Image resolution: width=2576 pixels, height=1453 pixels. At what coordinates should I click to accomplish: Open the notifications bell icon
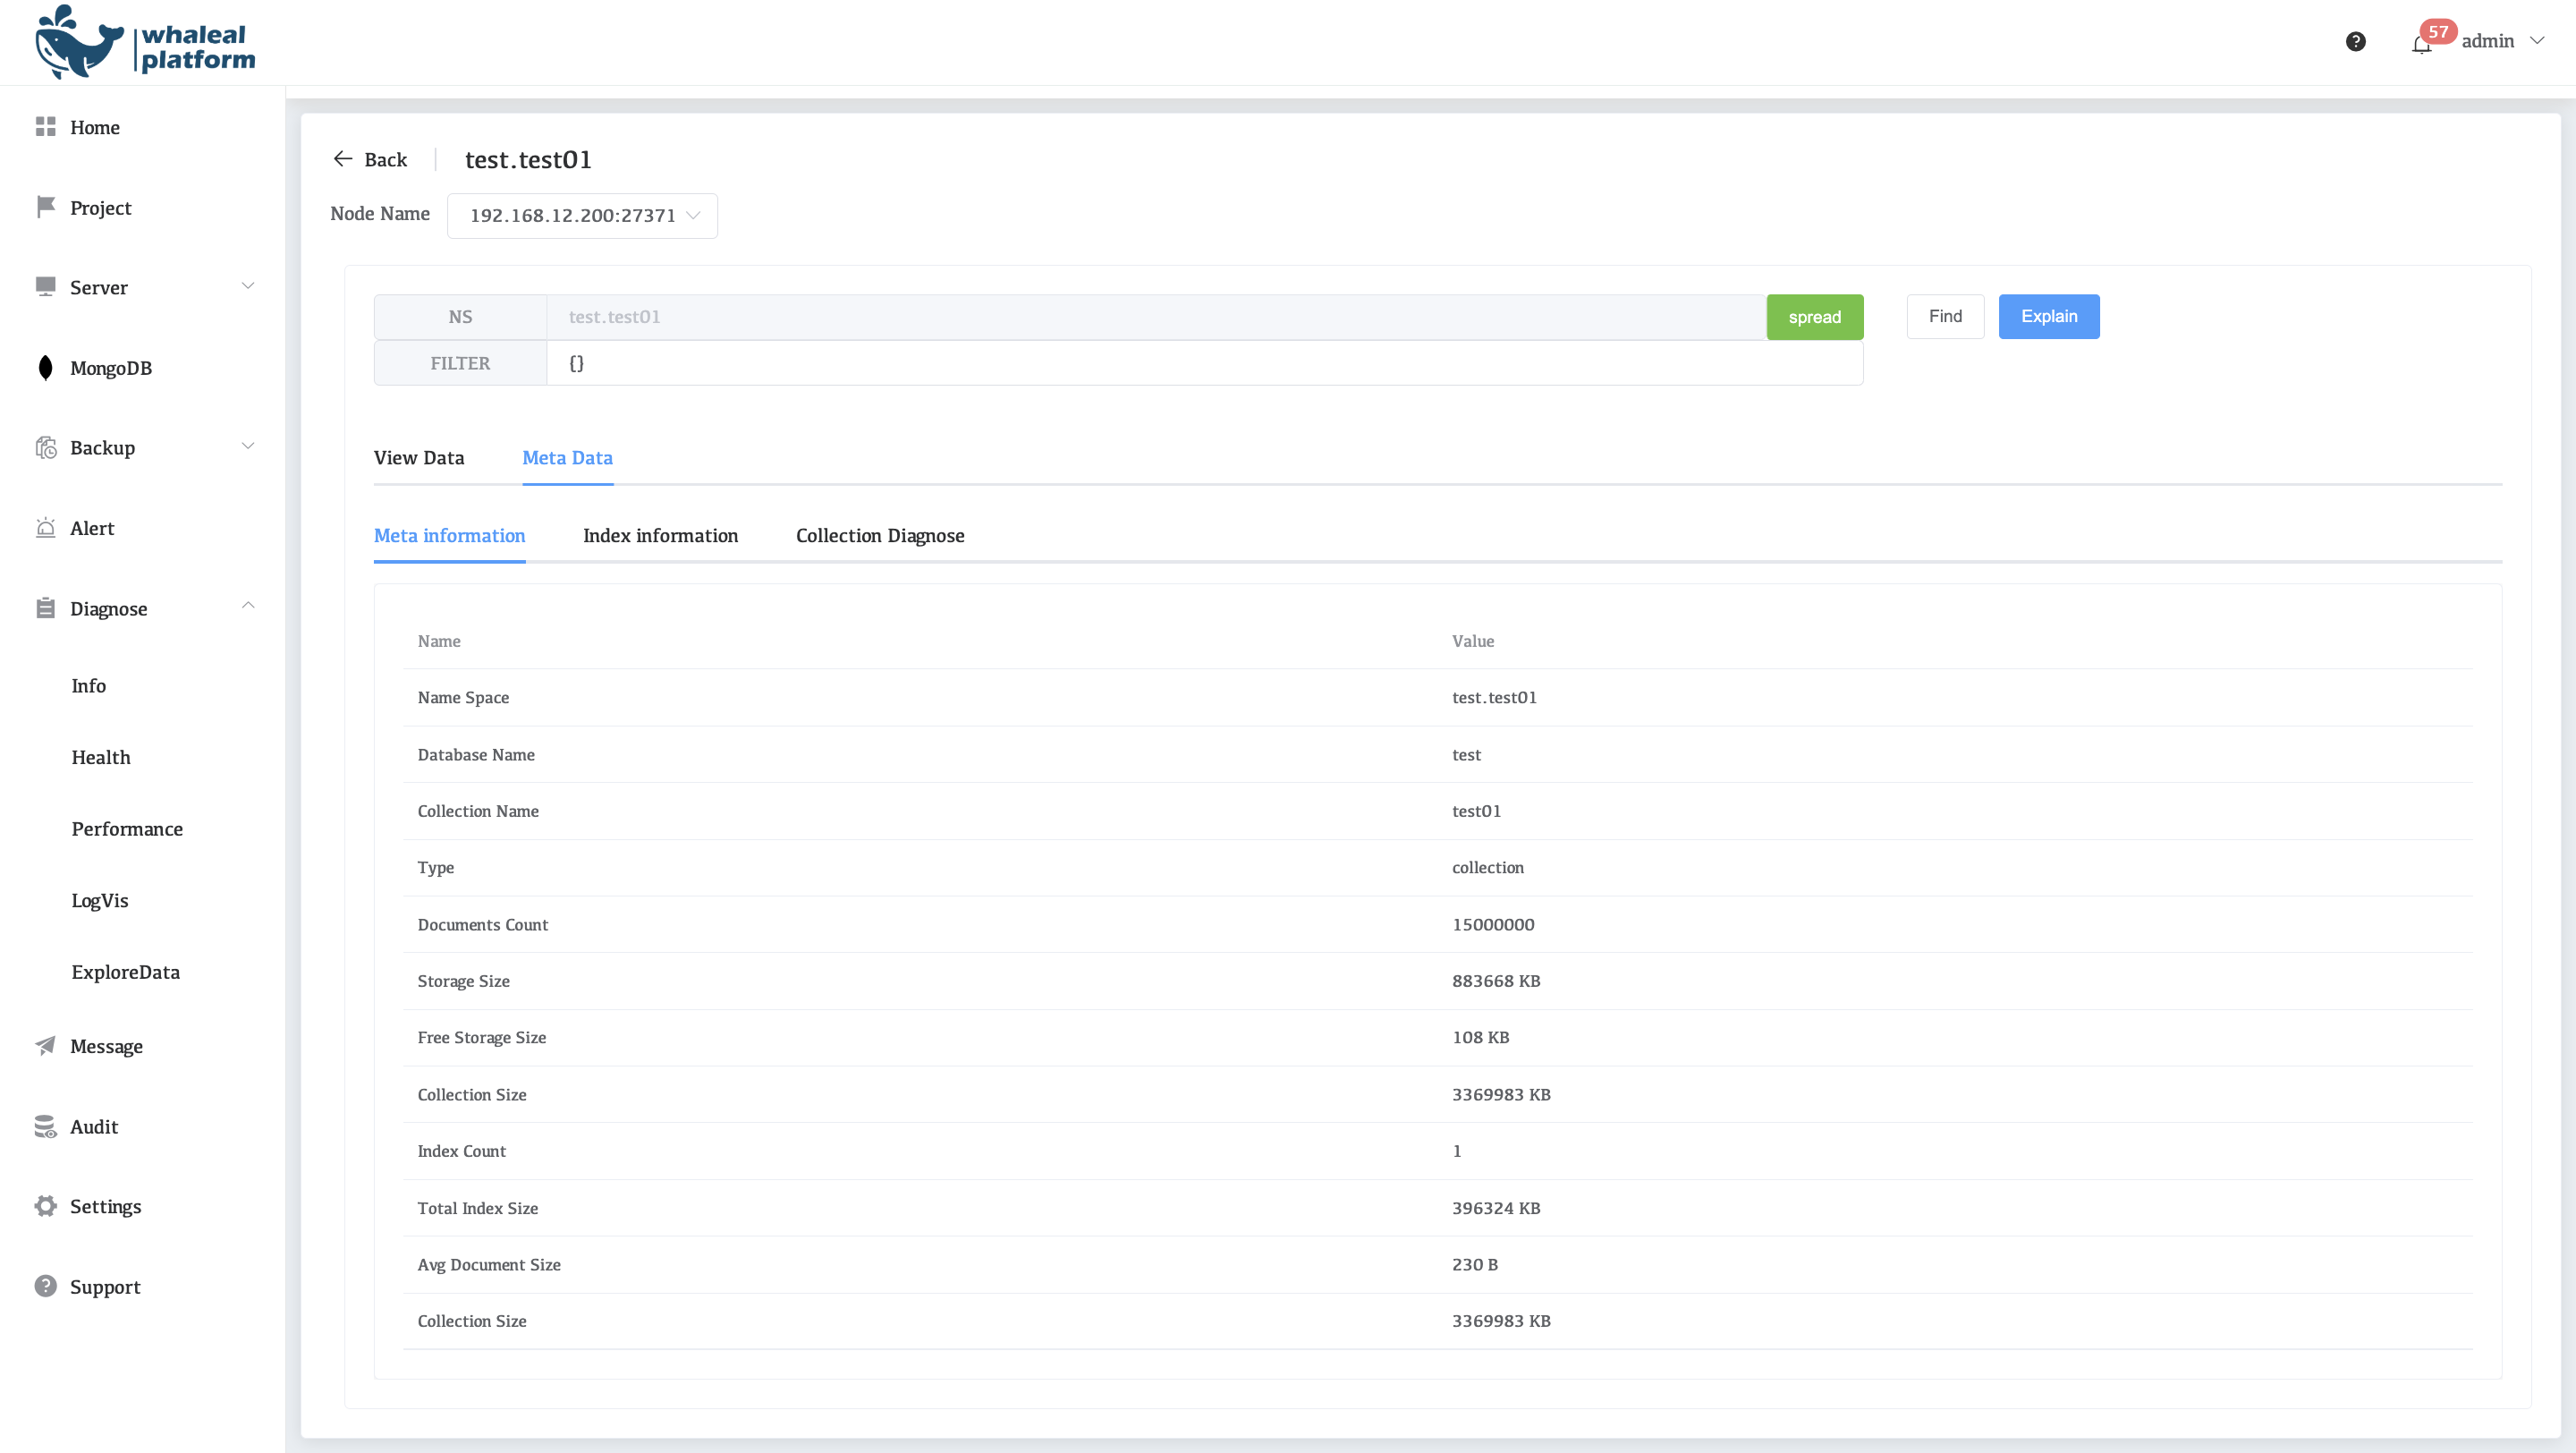(x=2421, y=44)
